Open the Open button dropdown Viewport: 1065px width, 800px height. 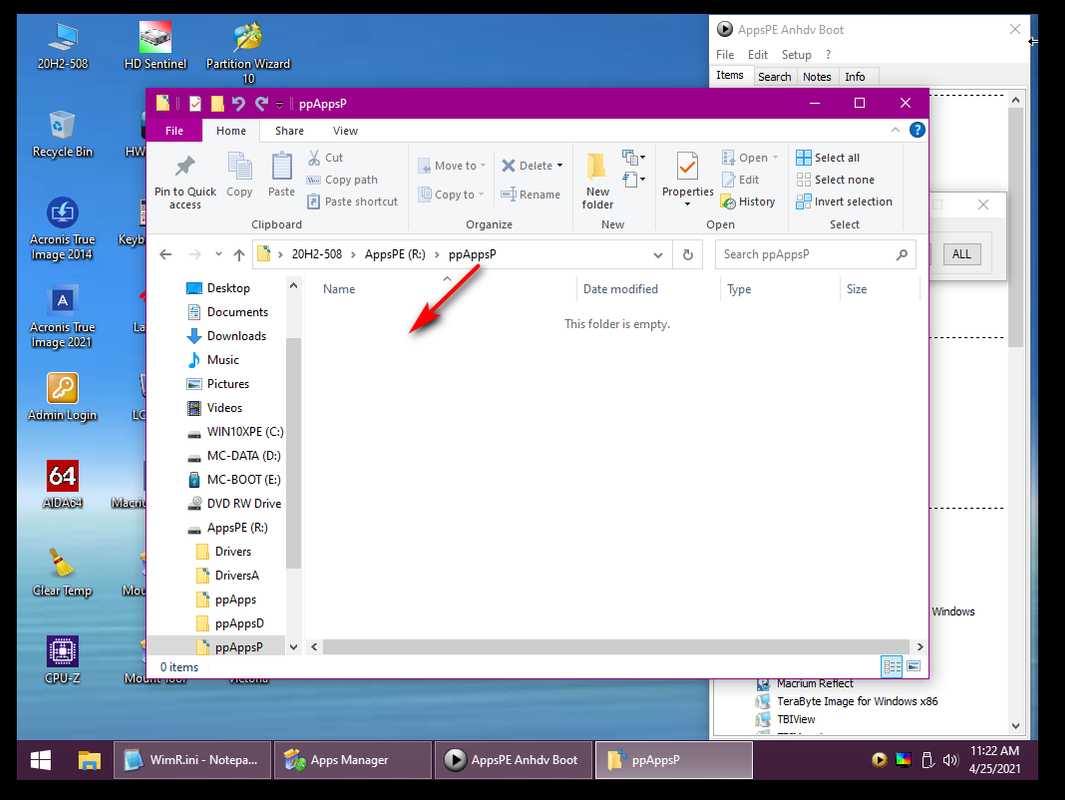pos(775,158)
